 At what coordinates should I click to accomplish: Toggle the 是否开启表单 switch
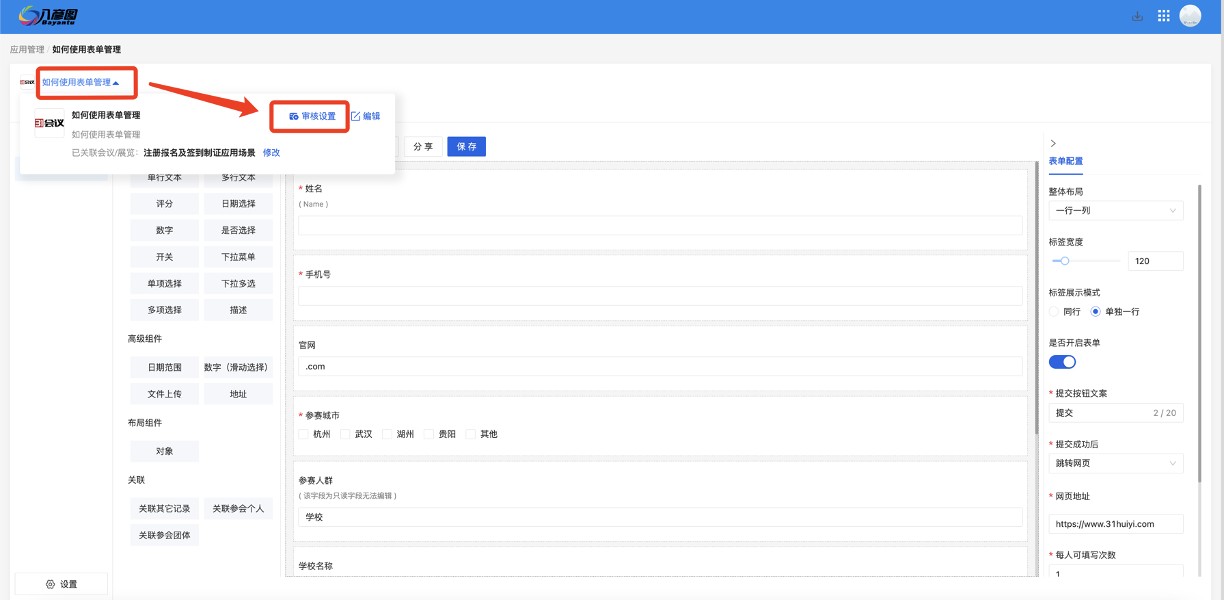[x=1062, y=361]
